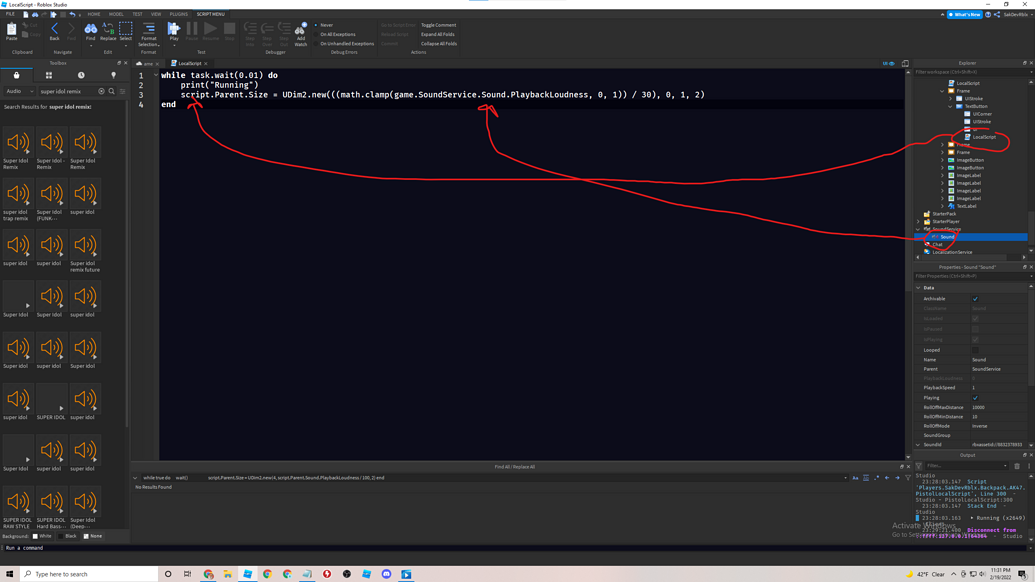Select the On All Exceptions radio button
The width and height of the screenshot is (1035, 582).
click(317, 33)
